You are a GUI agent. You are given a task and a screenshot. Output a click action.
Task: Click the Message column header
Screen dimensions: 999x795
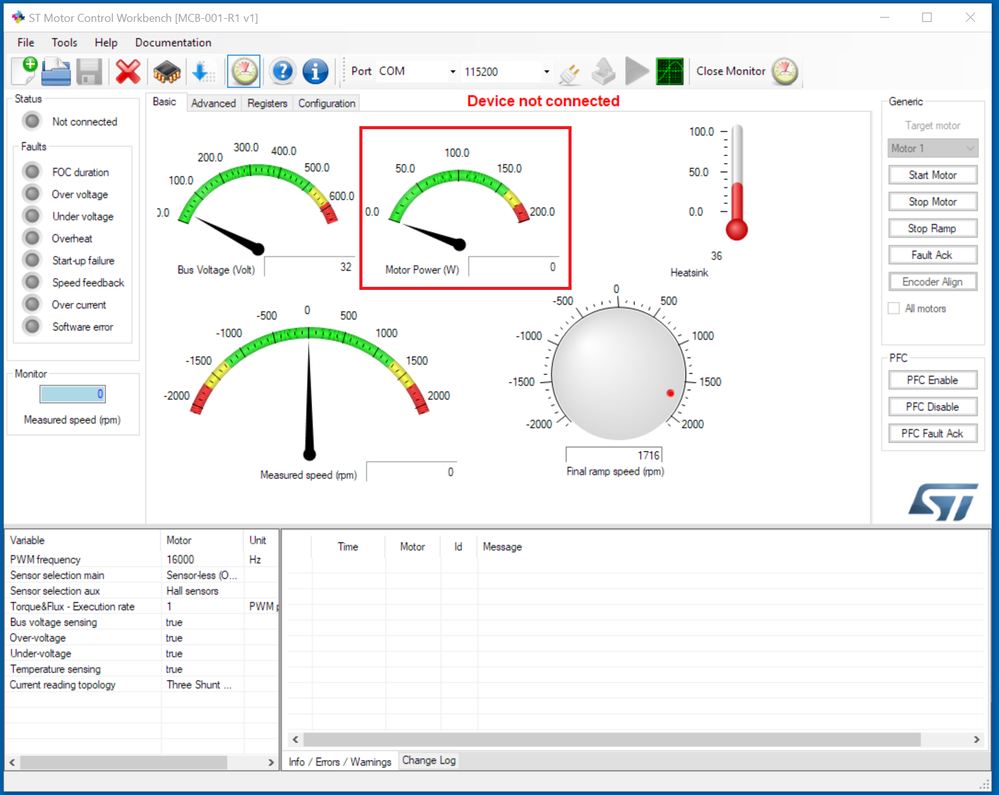tap(502, 547)
